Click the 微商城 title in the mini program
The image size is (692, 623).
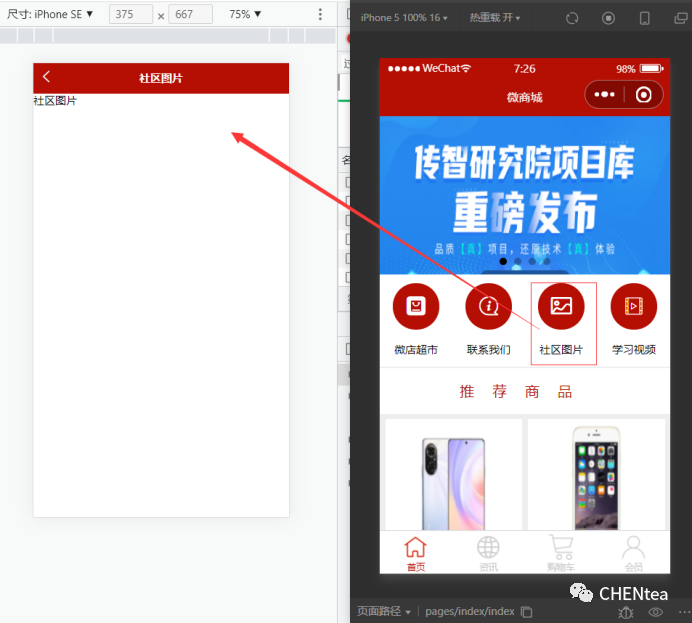point(524,97)
